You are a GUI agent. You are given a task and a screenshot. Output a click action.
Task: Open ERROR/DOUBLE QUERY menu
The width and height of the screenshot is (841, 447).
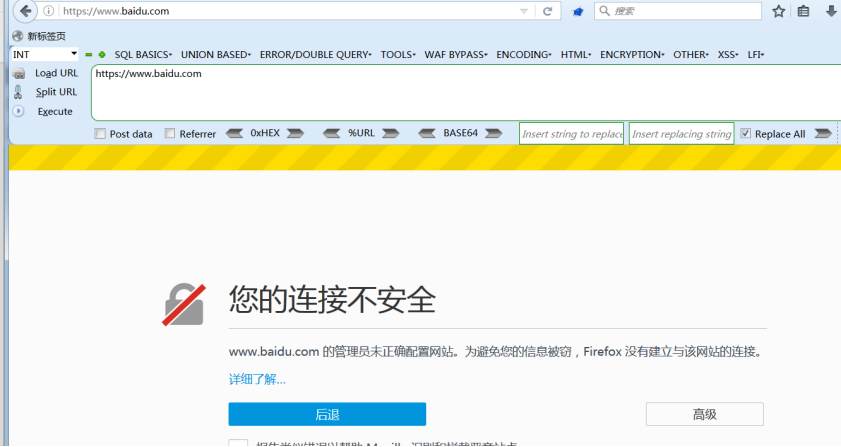[x=315, y=55]
